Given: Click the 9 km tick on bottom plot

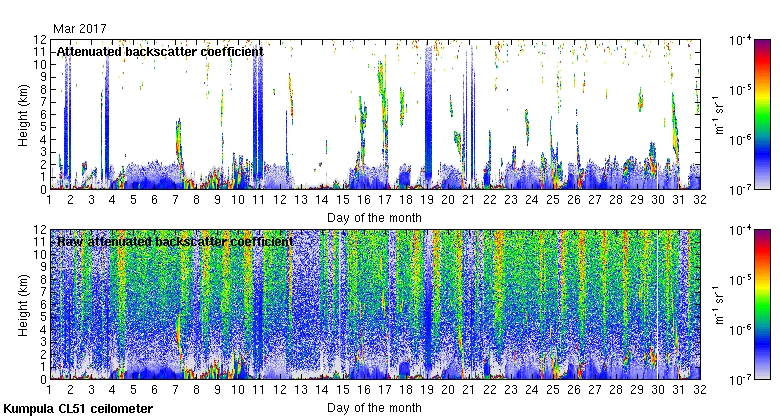Looking at the screenshot, I should (43, 267).
